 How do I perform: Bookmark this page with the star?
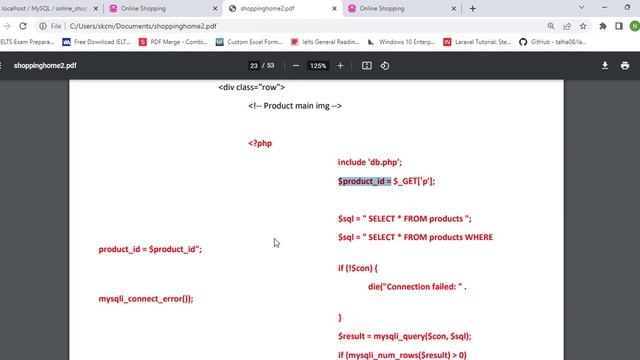tap(583, 26)
